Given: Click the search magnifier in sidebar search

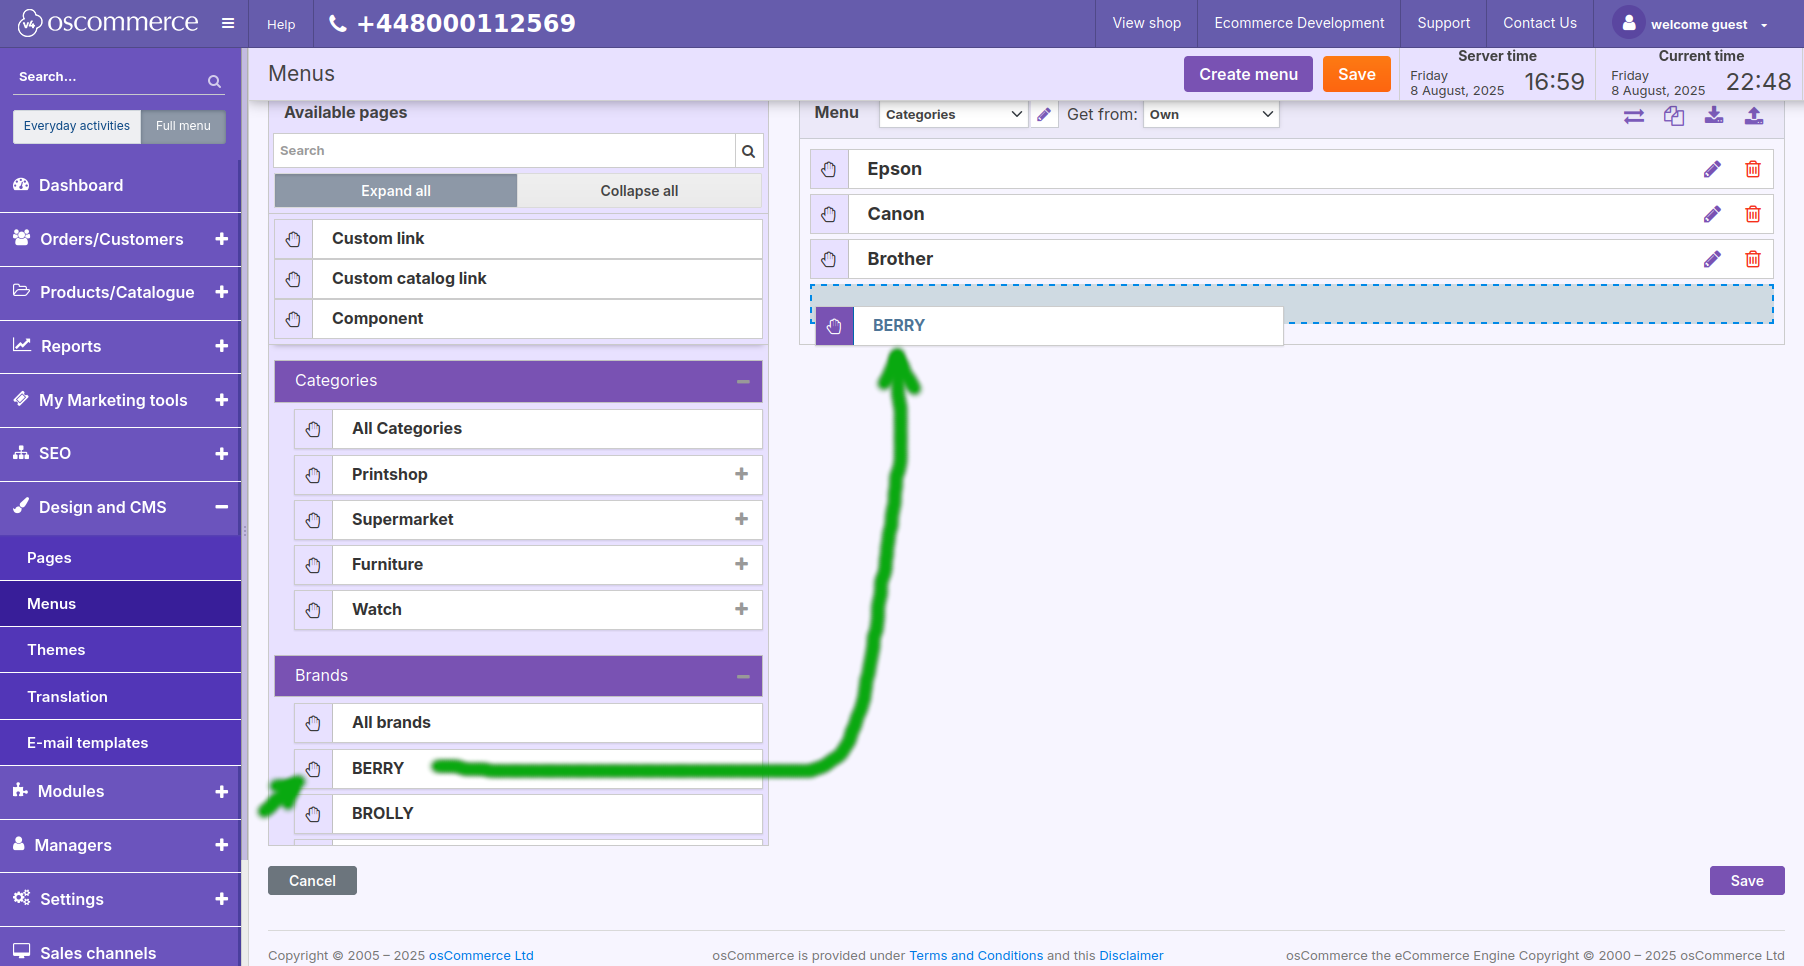Looking at the screenshot, I should (x=214, y=81).
